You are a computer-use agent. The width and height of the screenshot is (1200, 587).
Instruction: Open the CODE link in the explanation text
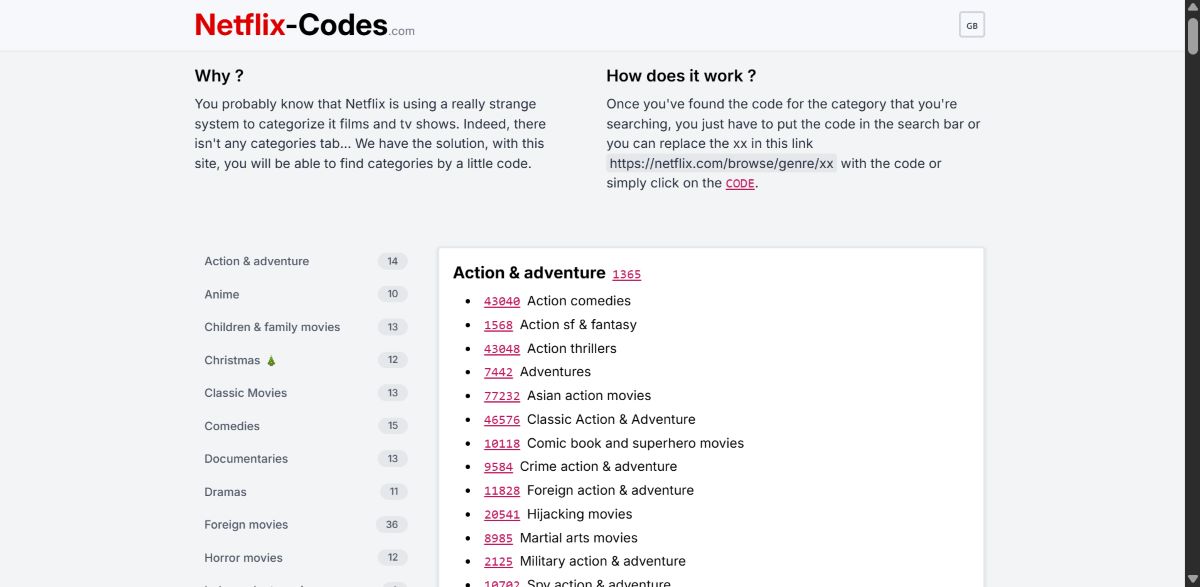(x=739, y=183)
